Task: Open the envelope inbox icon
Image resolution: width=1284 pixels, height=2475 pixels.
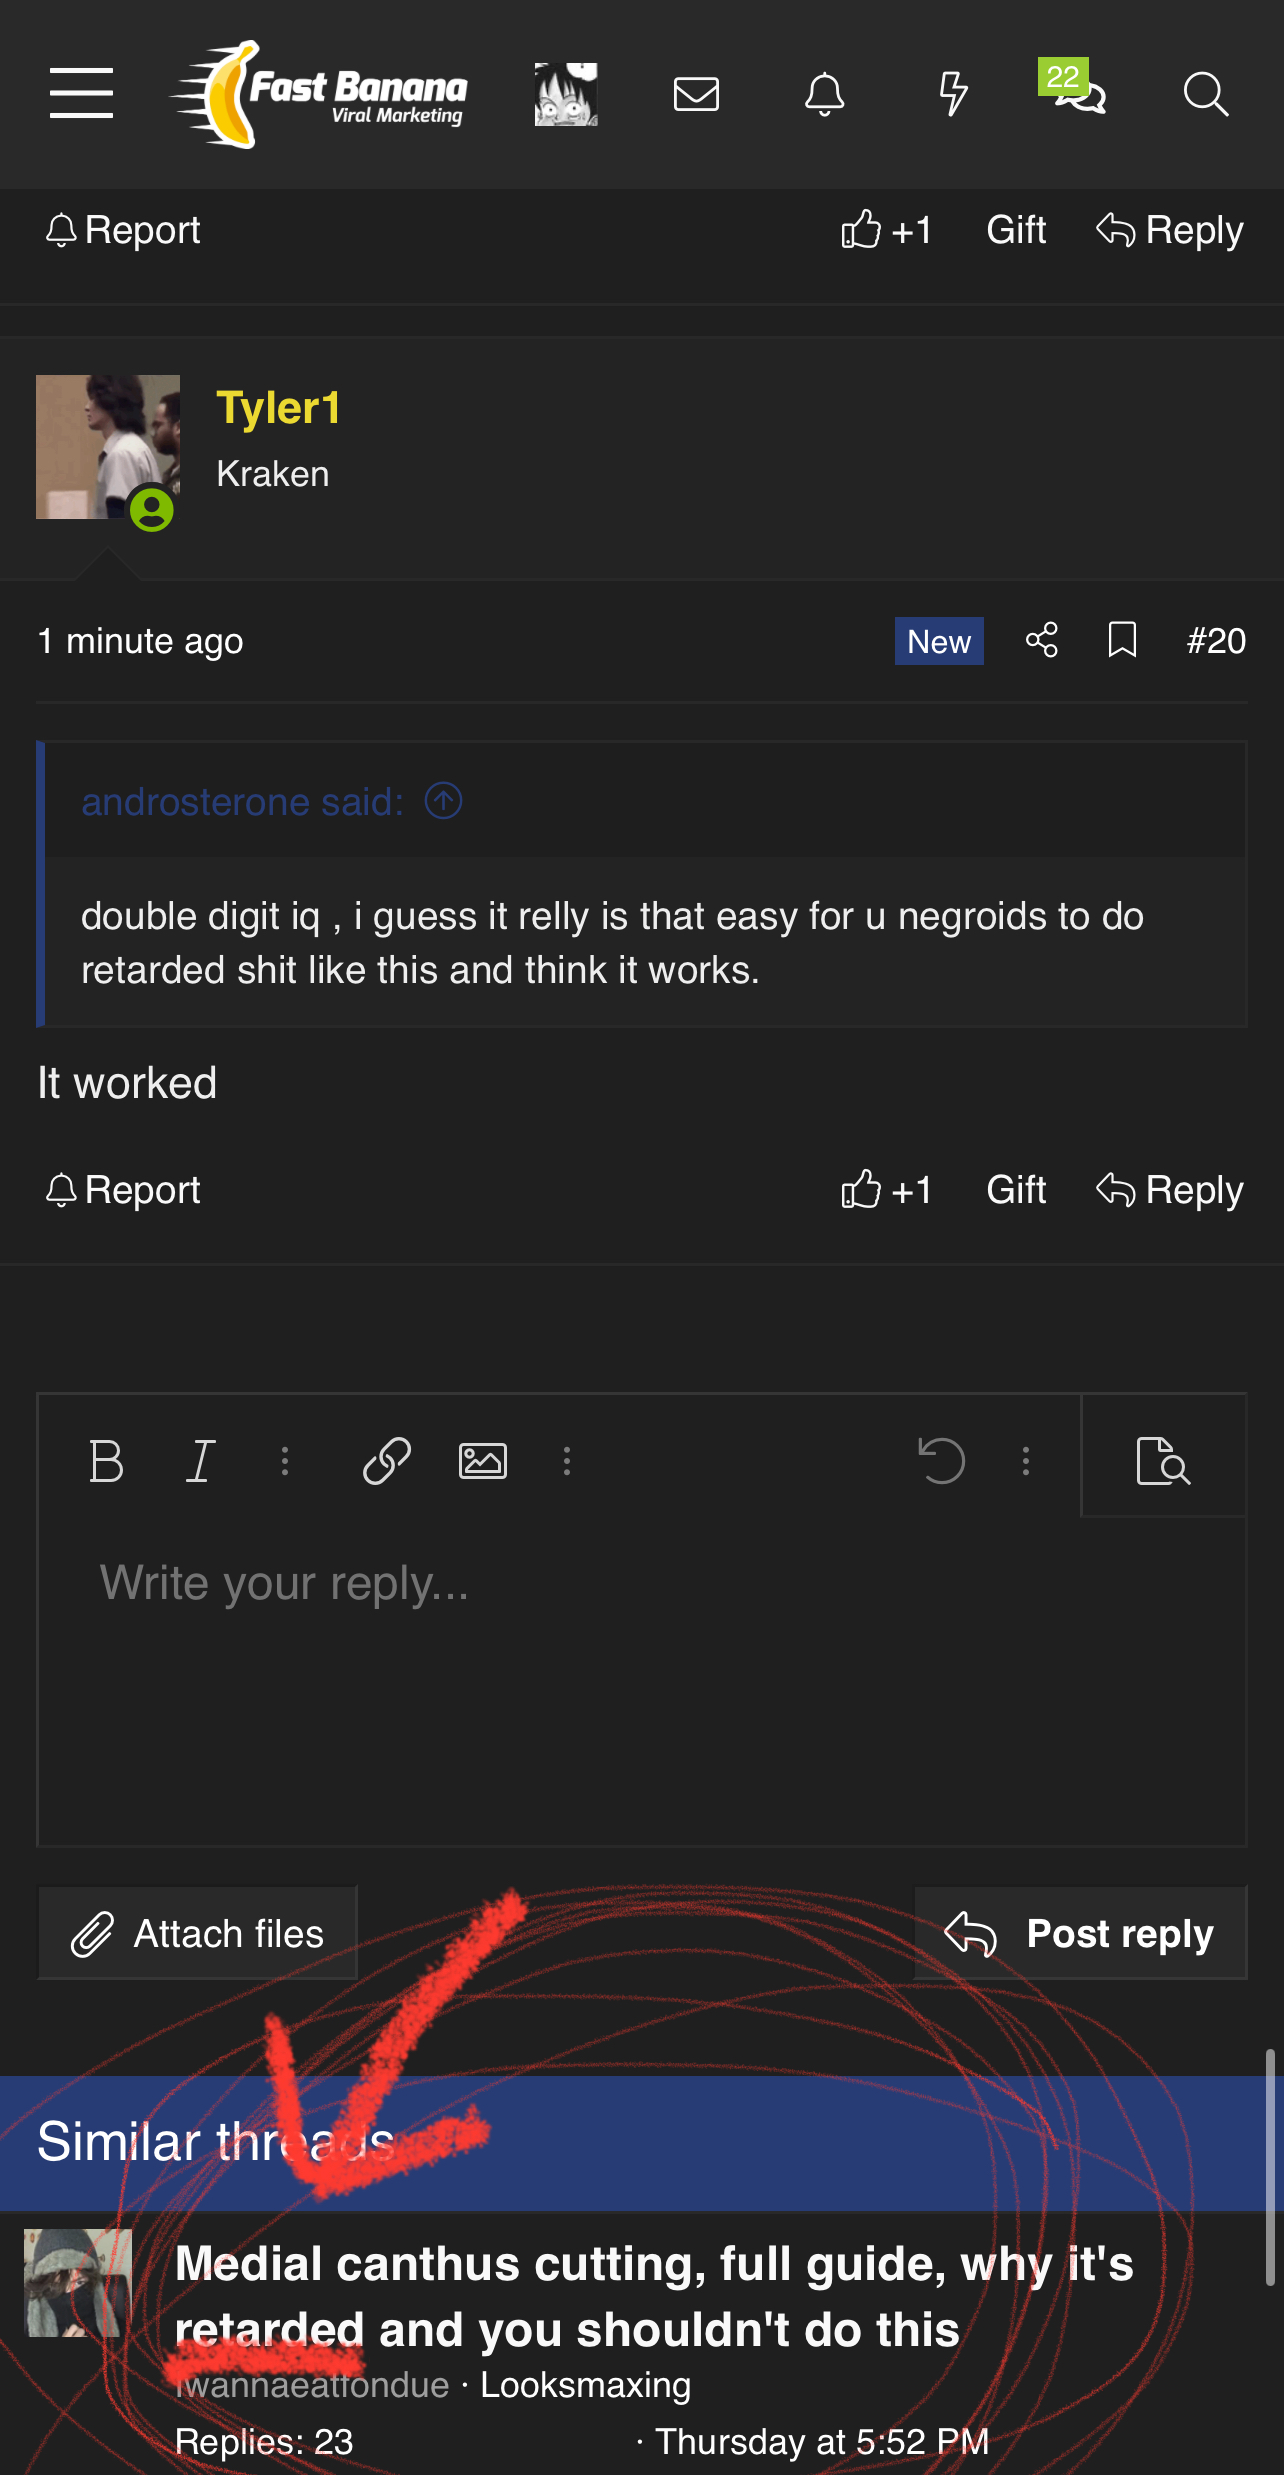Action: point(696,94)
